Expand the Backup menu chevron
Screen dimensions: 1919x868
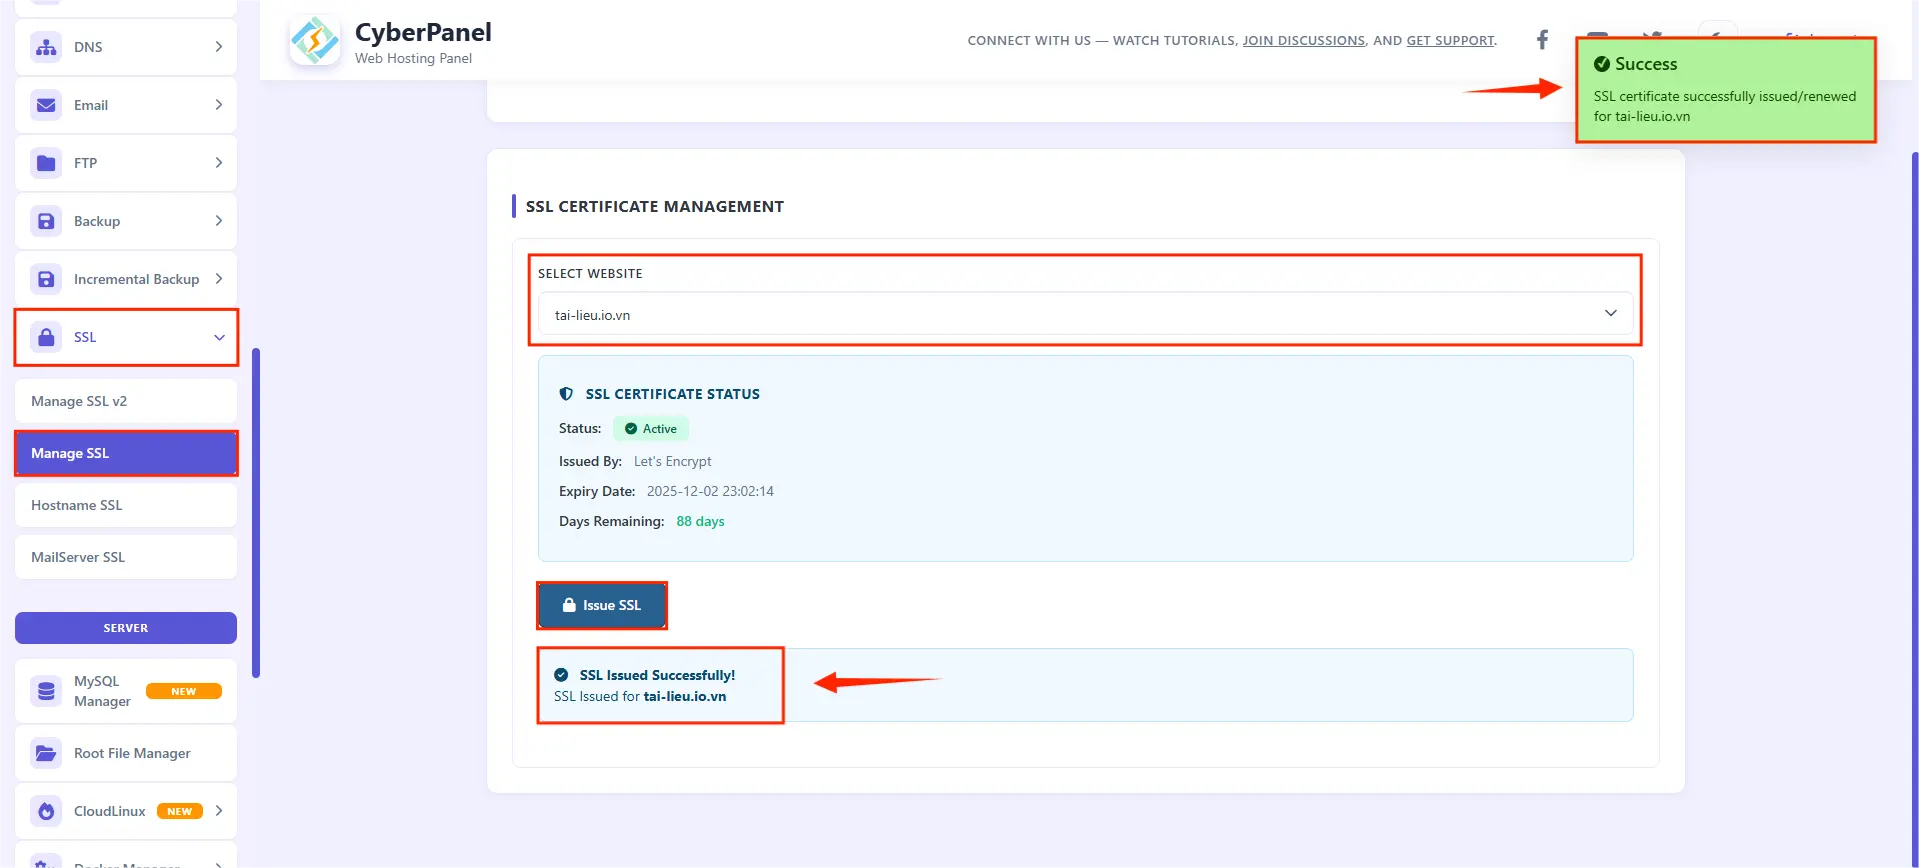[x=219, y=221]
